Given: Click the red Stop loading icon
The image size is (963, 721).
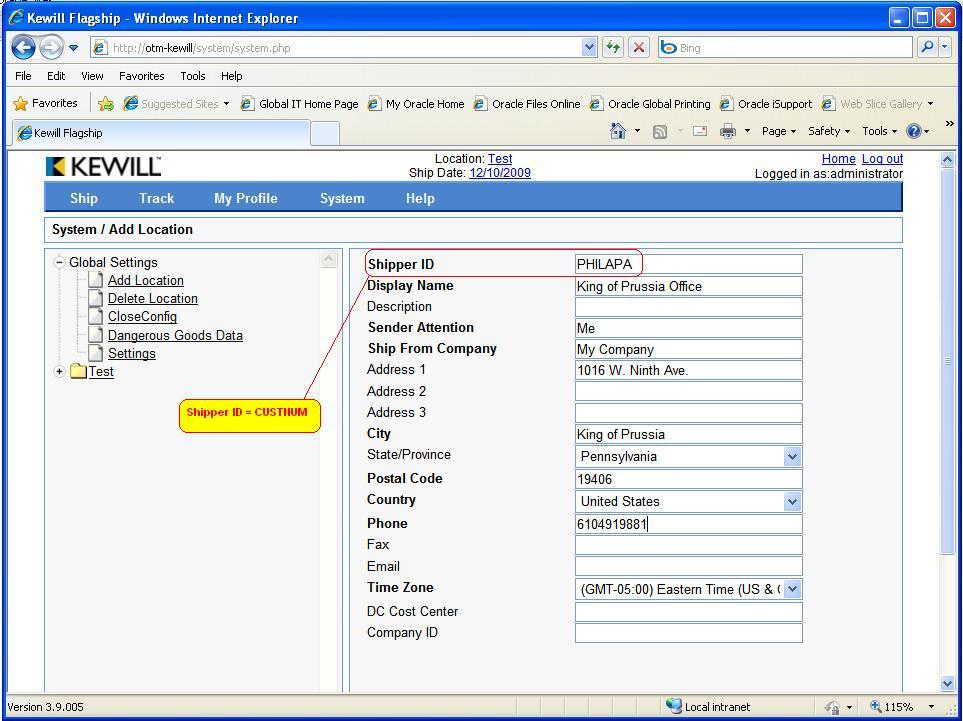Looking at the screenshot, I should pos(639,47).
